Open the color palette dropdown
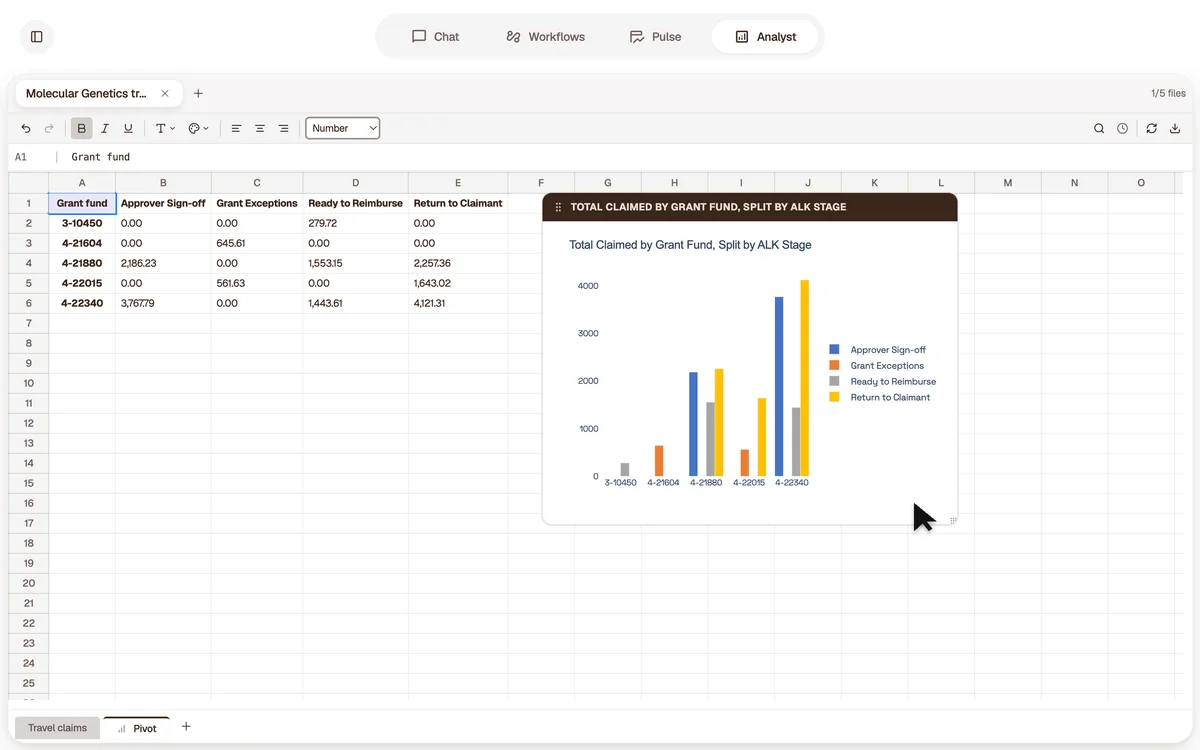 198,128
